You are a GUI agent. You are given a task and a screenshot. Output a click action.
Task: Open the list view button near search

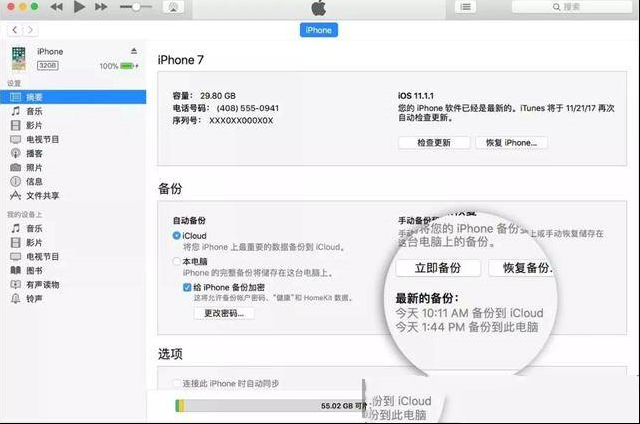pos(465,7)
